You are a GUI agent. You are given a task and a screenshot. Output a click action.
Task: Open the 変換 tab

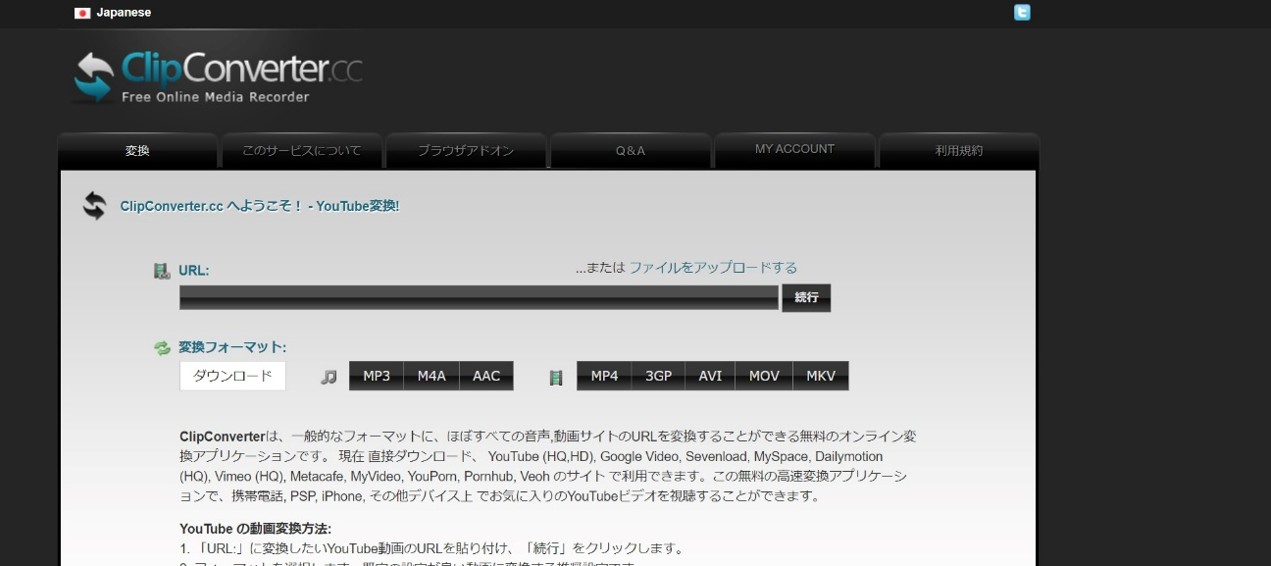(x=138, y=151)
